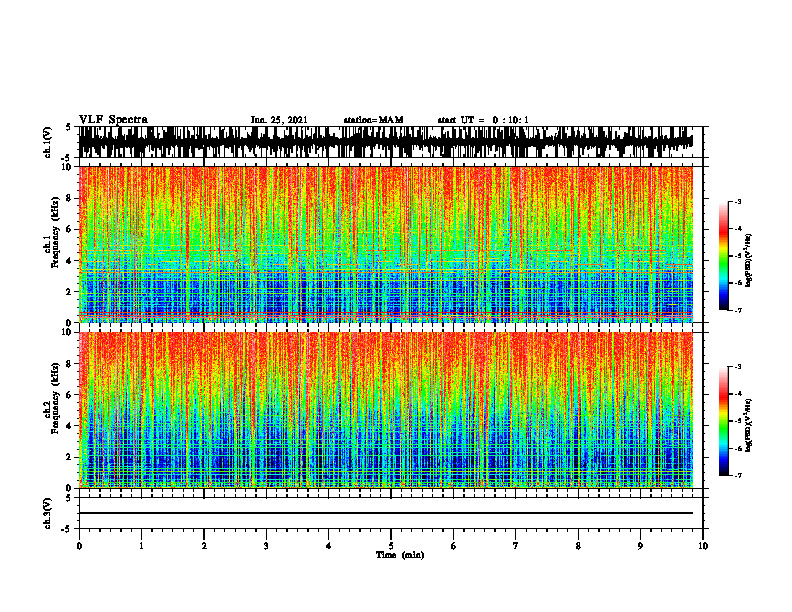The height and width of the screenshot is (612, 792).
Task: Click the flat ch.3 voltage trace line
Action: [x=386, y=513]
